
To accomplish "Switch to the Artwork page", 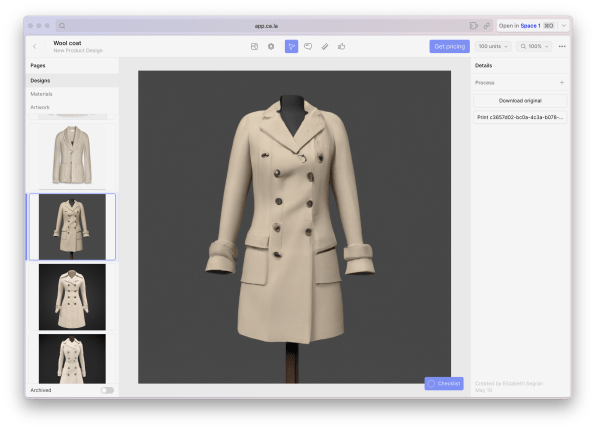I will 40,107.
